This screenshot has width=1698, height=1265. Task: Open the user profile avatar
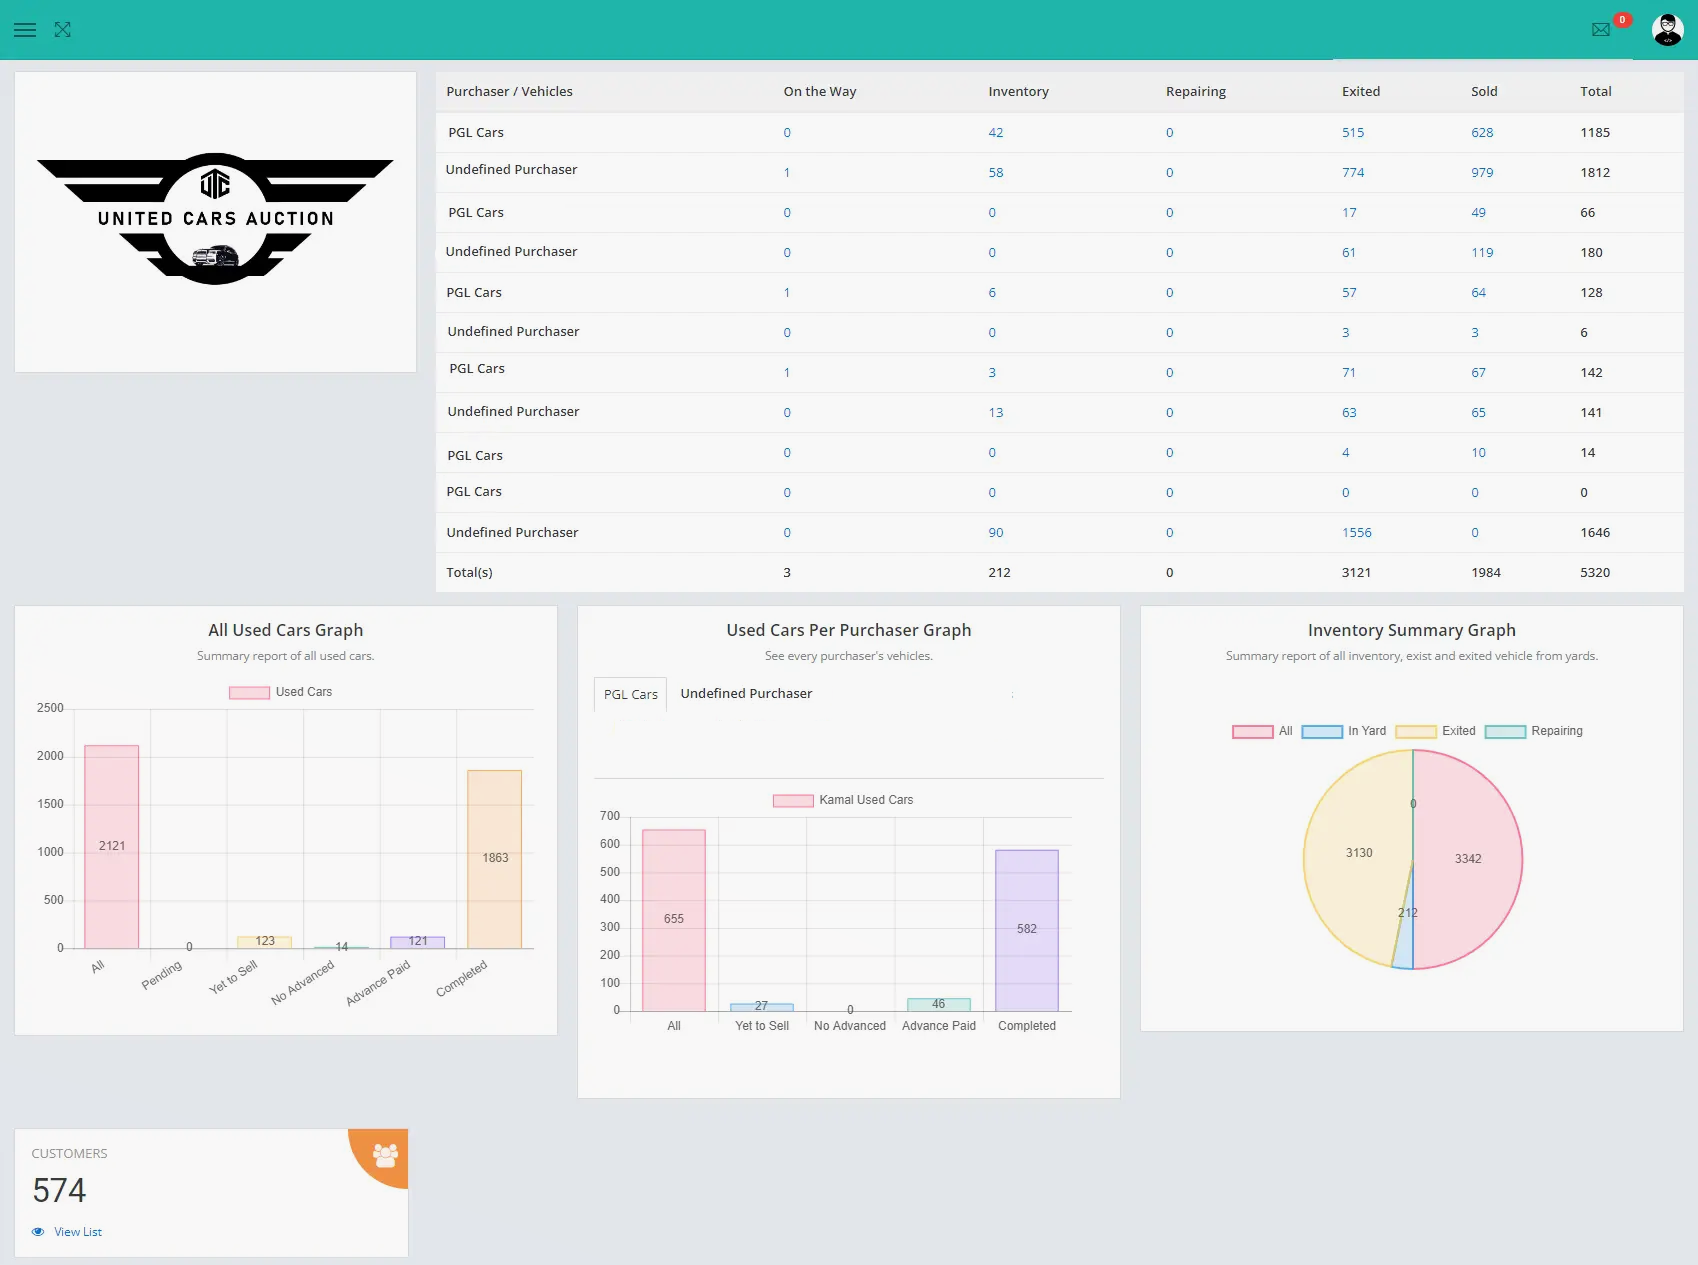[1667, 30]
